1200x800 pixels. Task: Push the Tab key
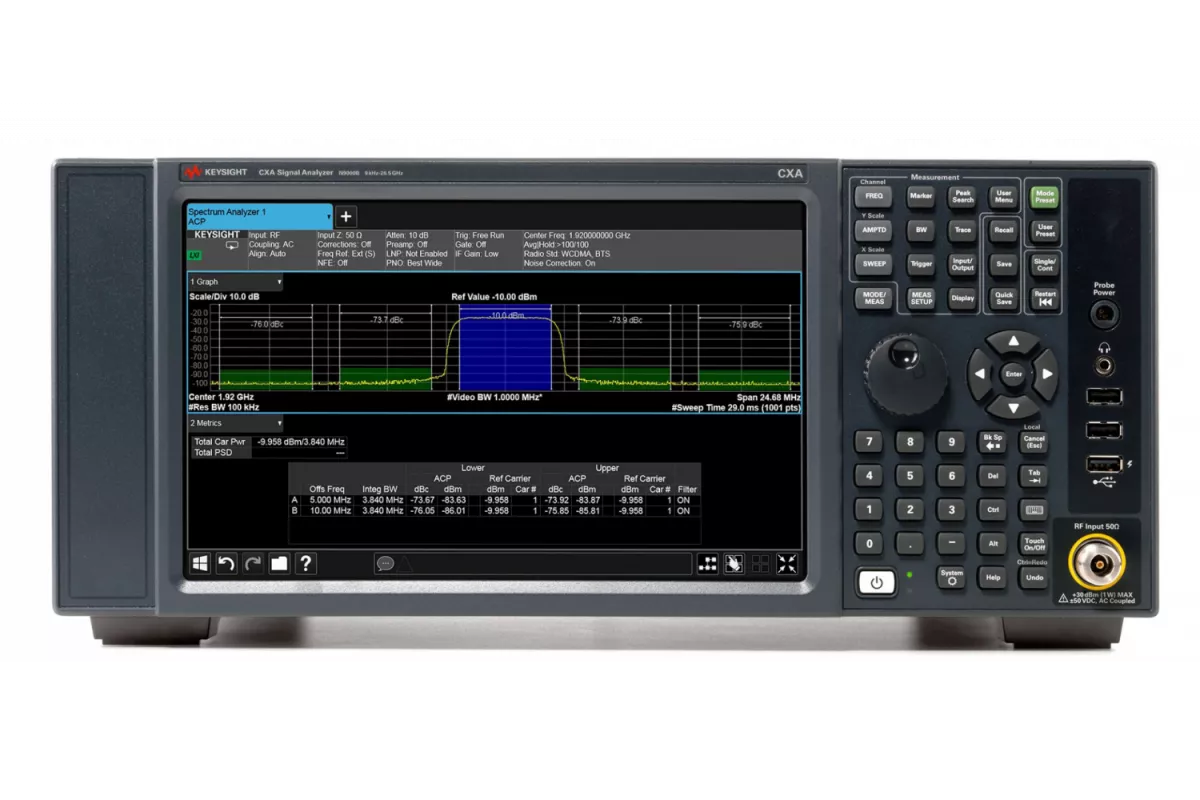pyautogui.click(x=1035, y=476)
